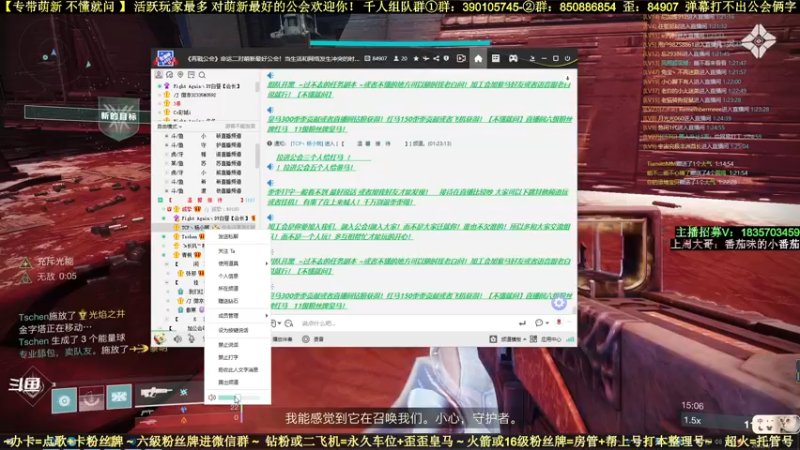Select the user list icon in sidebar toolbar

tap(159, 75)
